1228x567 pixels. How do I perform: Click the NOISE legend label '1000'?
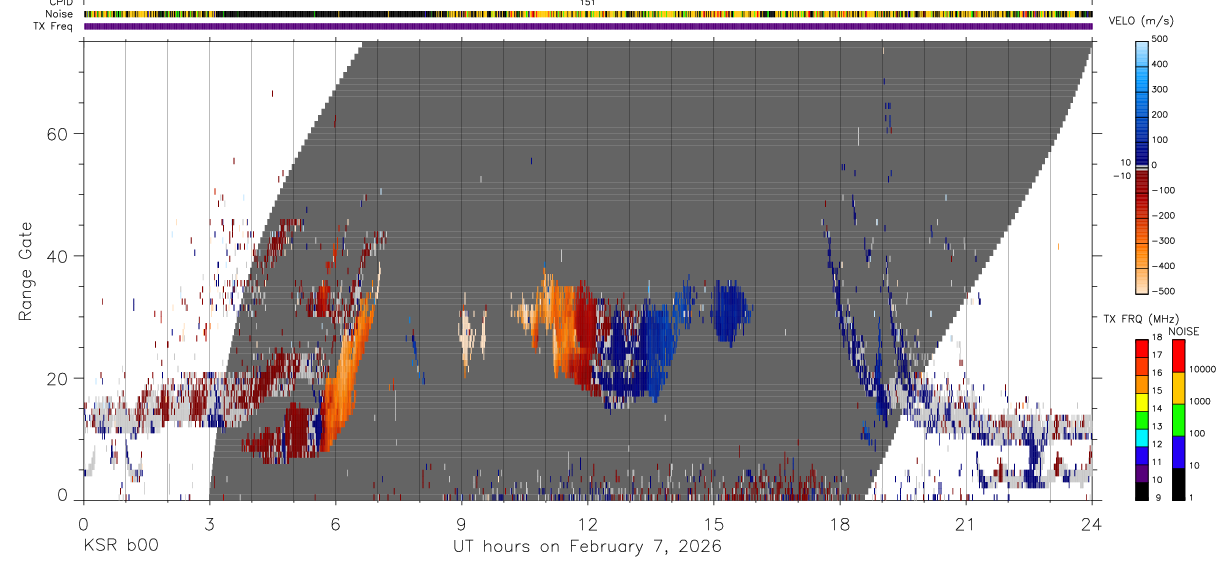click(x=1198, y=402)
